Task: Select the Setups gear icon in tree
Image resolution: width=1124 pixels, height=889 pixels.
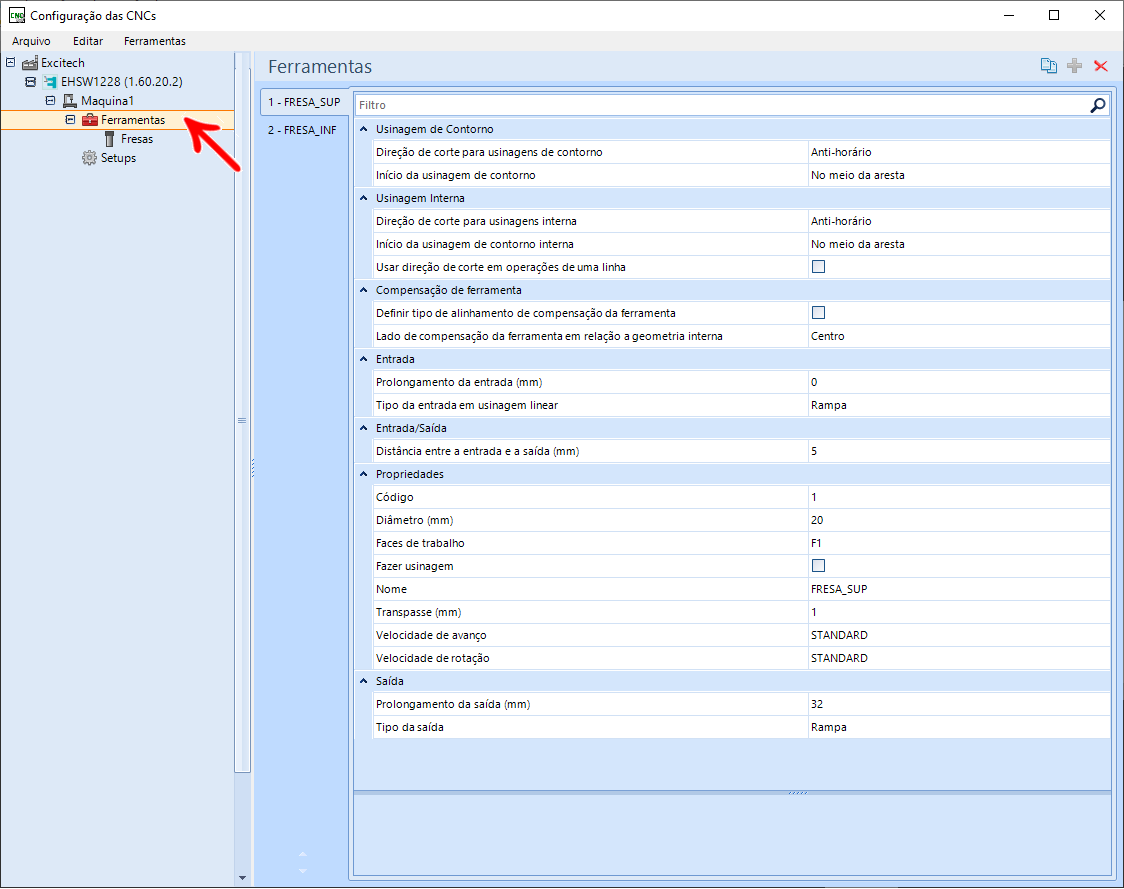Action: pos(89,158)
